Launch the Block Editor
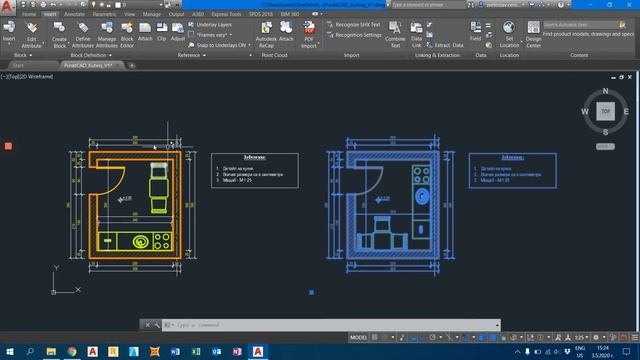The image size is (640, 360). tap(127, 35)
